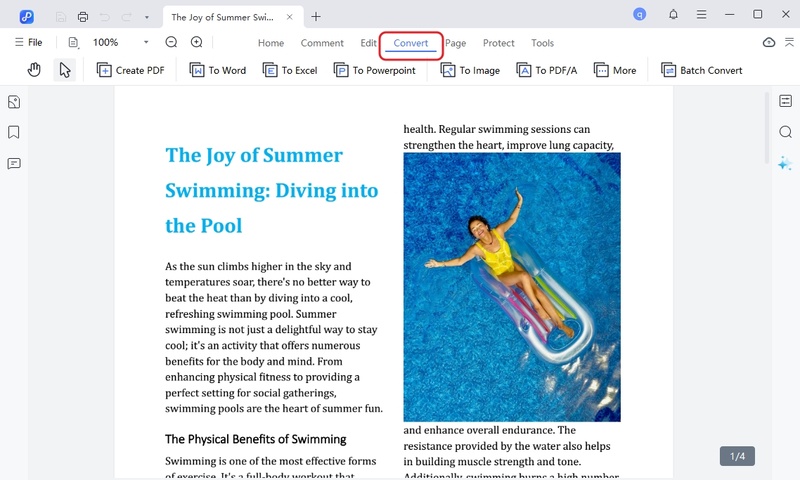Open the File menu
The image size is (800, 480).
(28, 42)
